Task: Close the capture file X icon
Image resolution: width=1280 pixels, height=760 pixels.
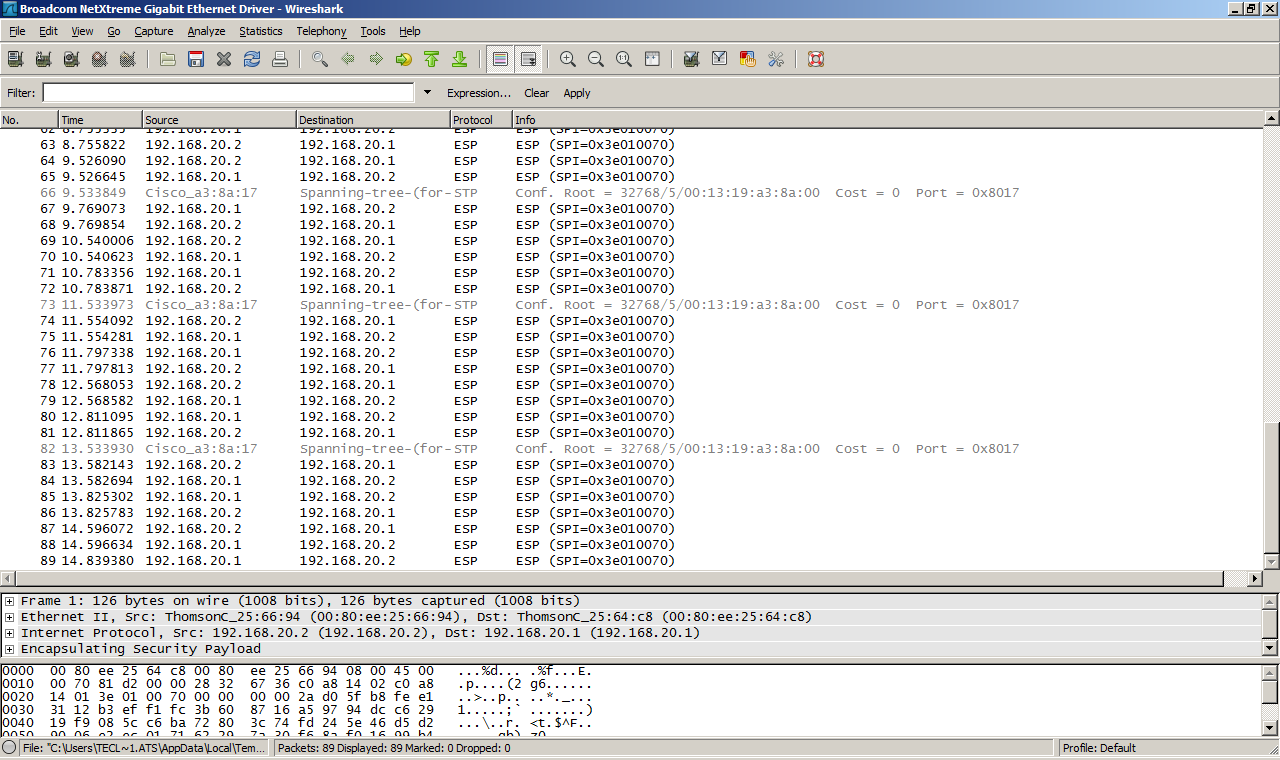Action: 224,59
